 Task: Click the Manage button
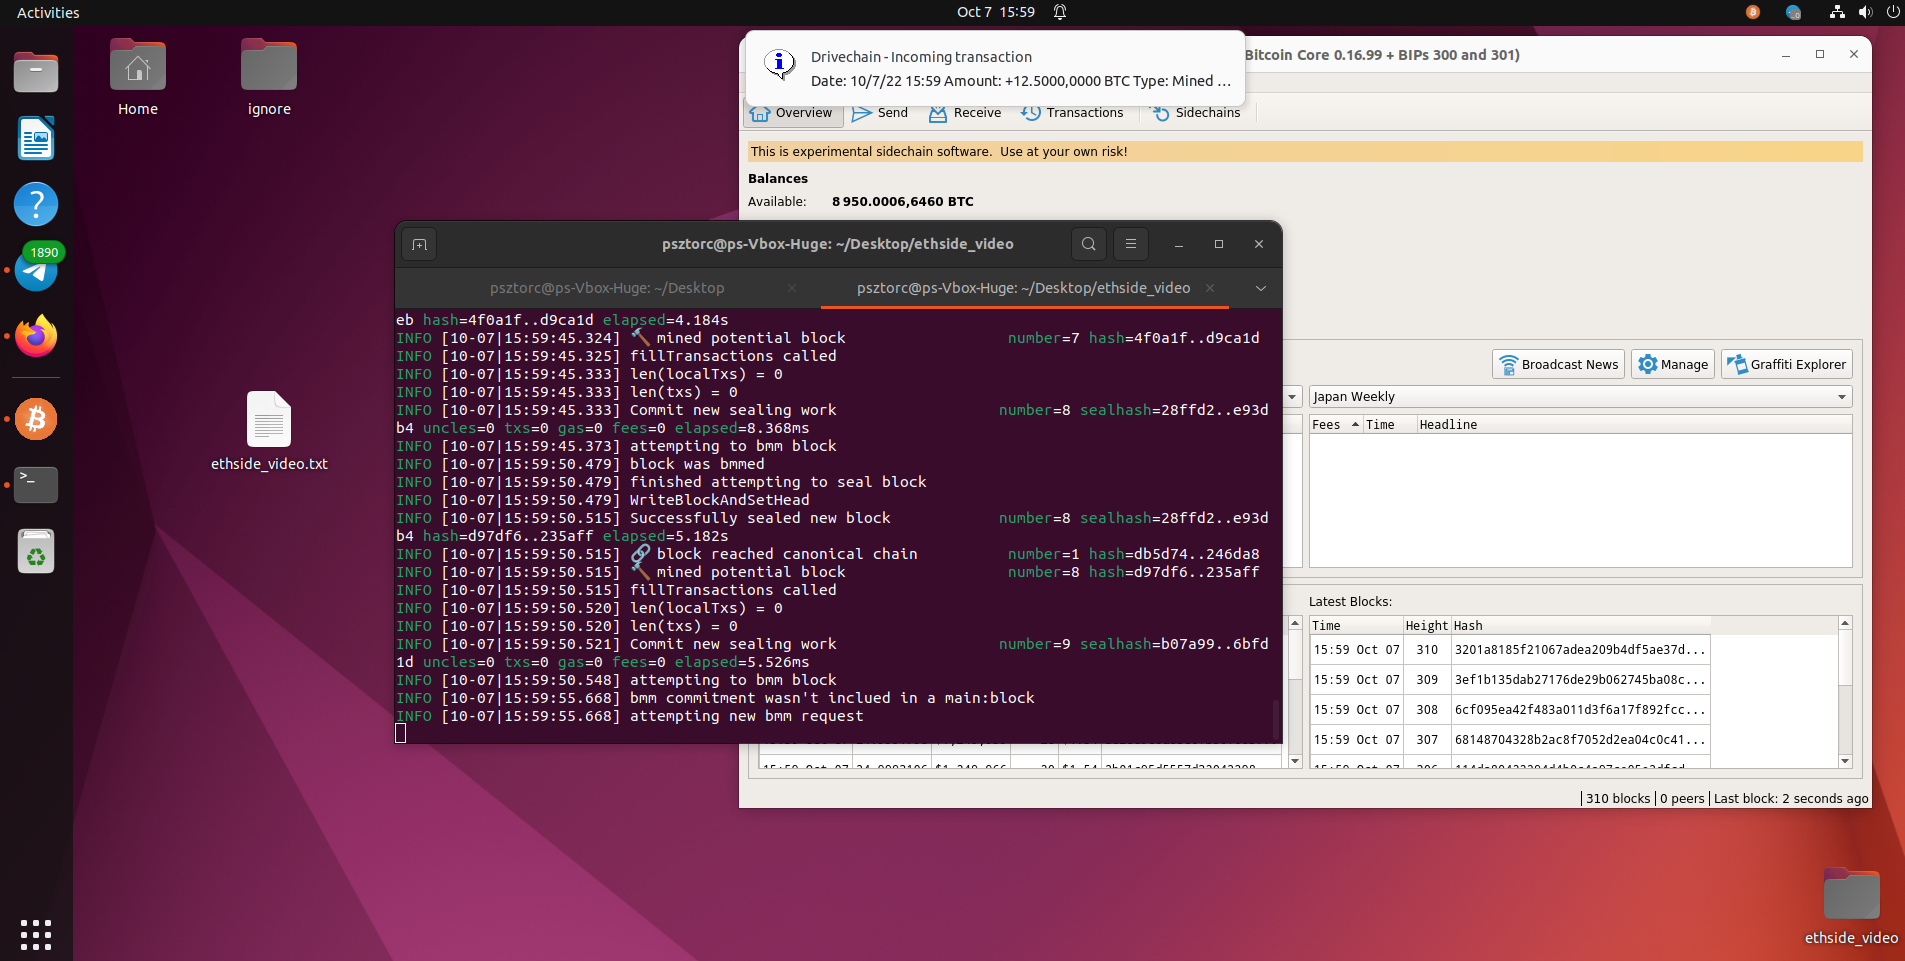[x=1673, y=365]
